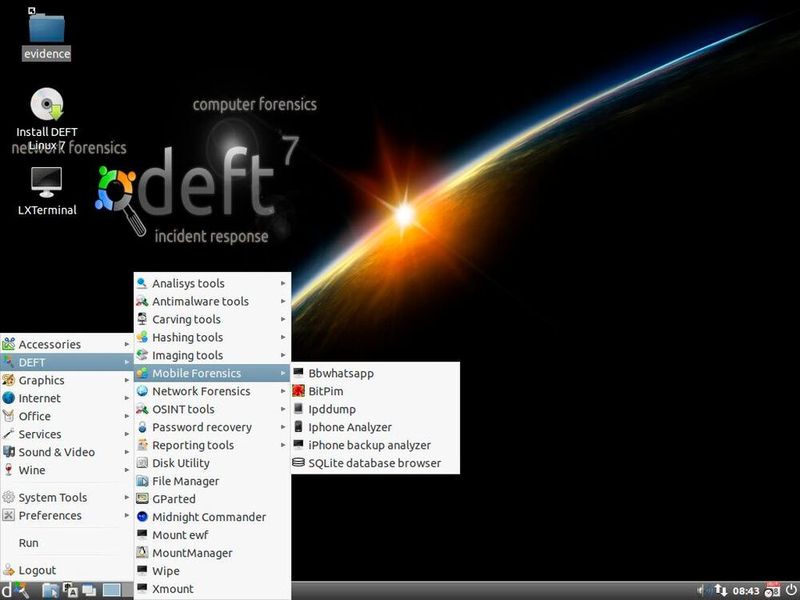Click the keyboard layout icon in the taskbar
800x600 pixels.
click(70, 590)
